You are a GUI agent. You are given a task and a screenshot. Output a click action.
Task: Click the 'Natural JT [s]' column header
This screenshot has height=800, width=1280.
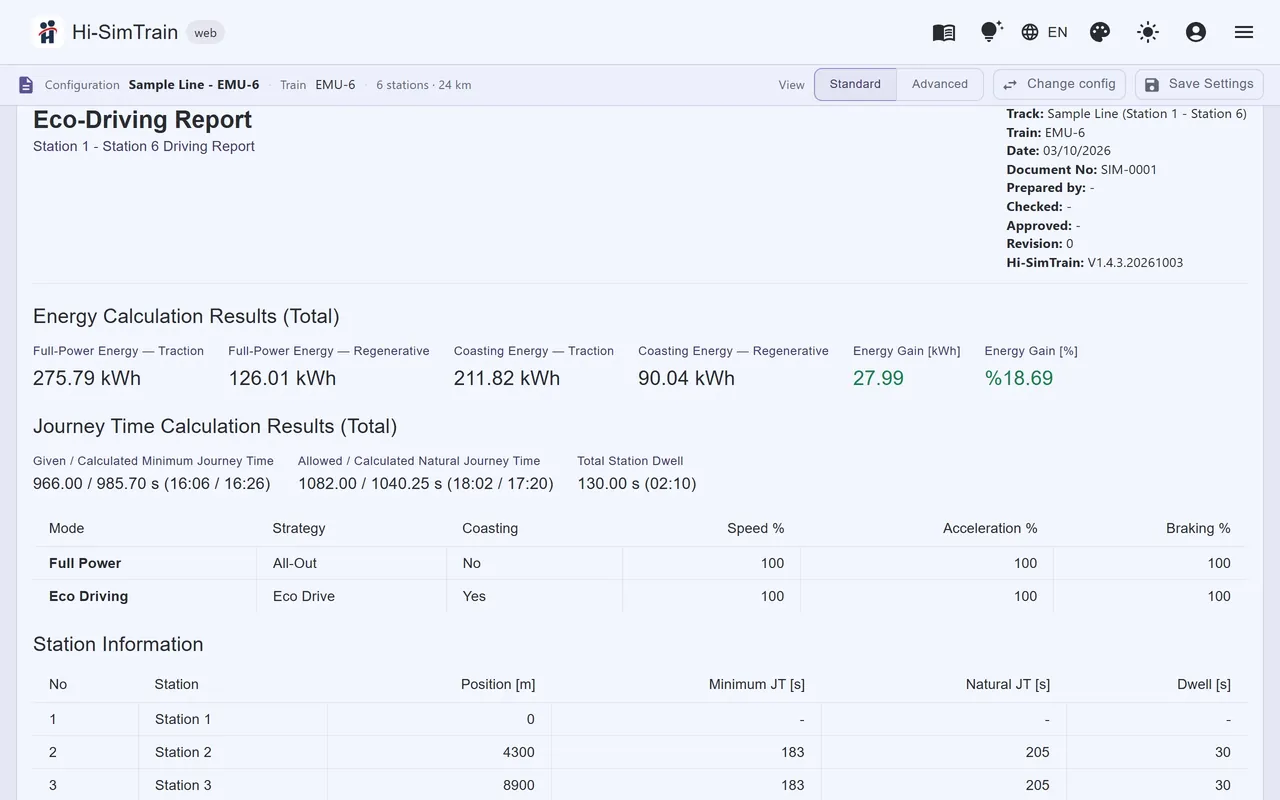point(1008,684)
